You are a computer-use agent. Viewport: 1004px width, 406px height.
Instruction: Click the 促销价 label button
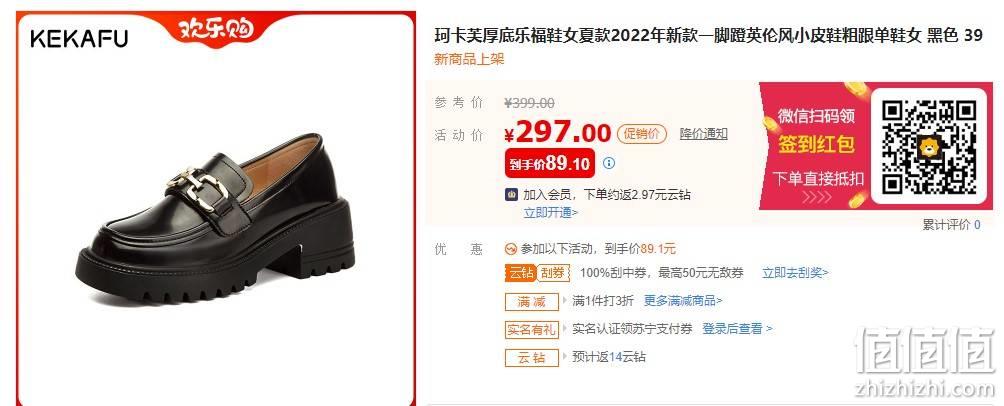[x=642, y=134]
